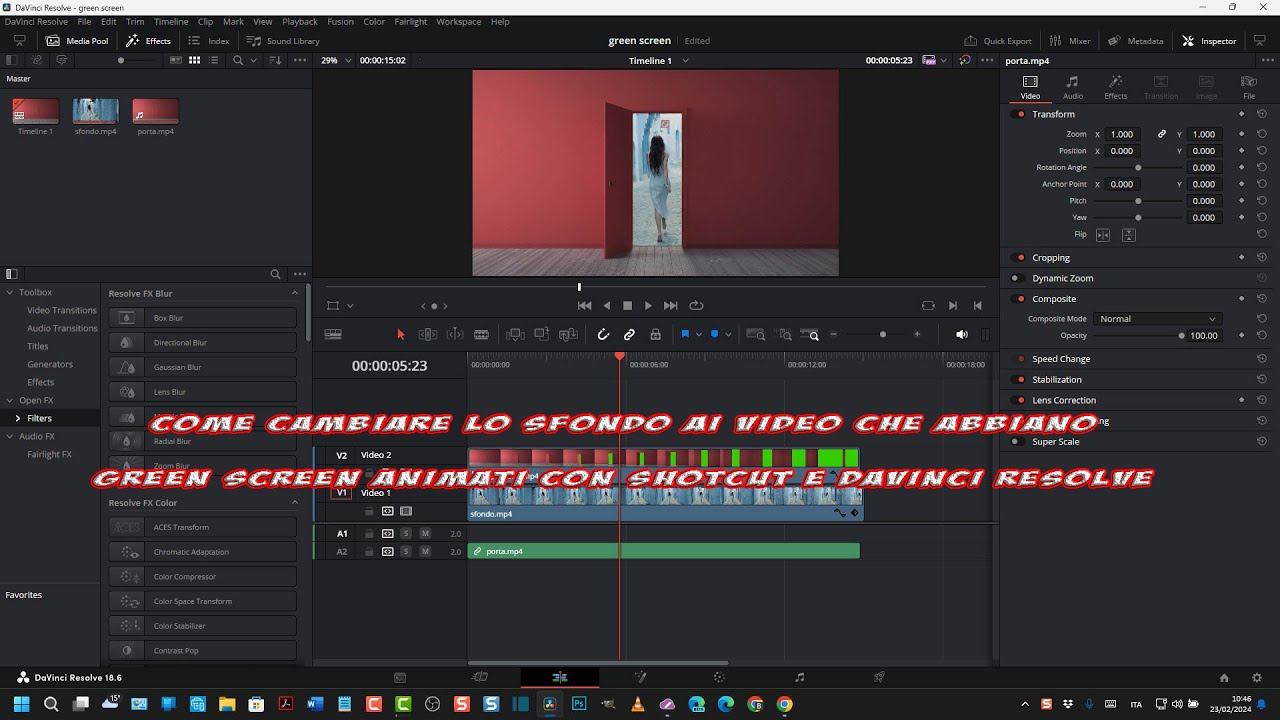Toggle the Inspector panel
Screen dimensions: 1280x720
click(x=1209, y=41)
